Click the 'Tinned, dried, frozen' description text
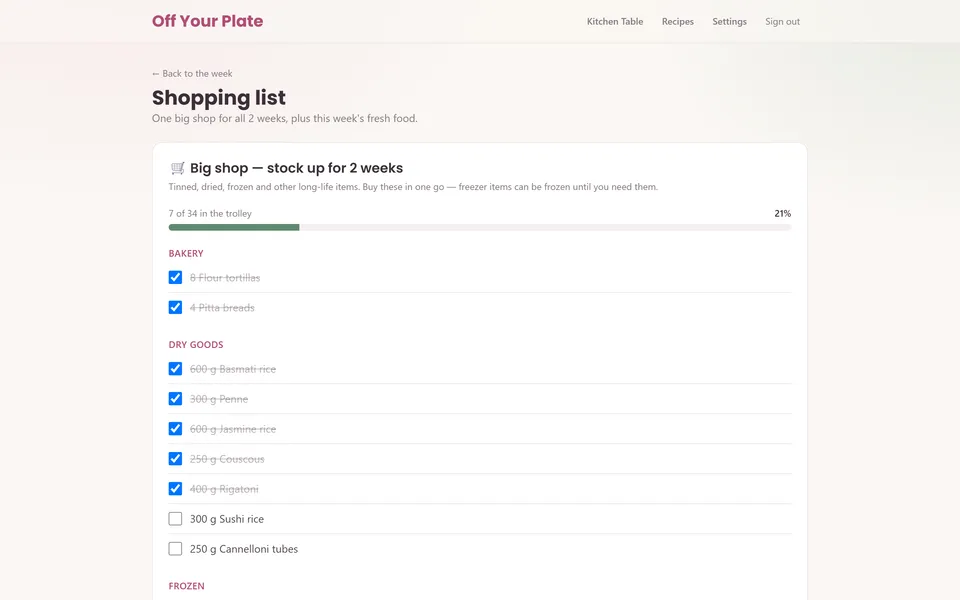960x600 pixels. point(413,187)
